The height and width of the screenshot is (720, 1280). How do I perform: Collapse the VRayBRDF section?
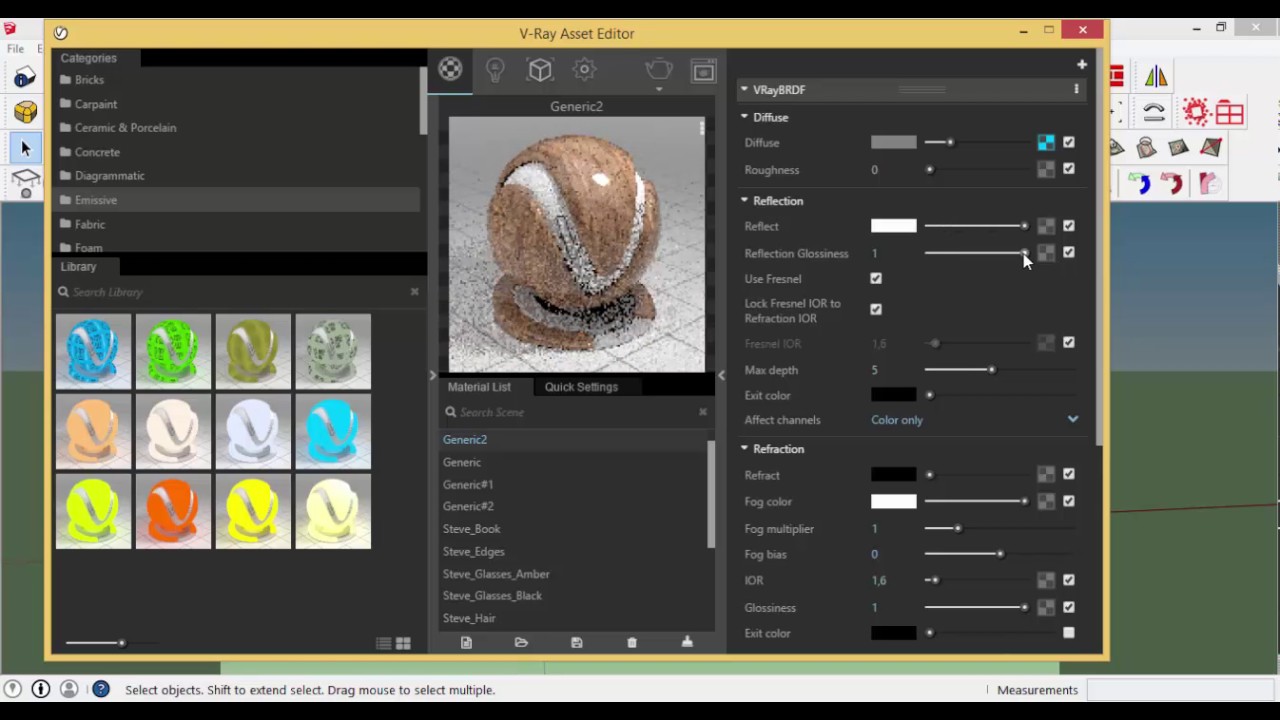(744, 90)
